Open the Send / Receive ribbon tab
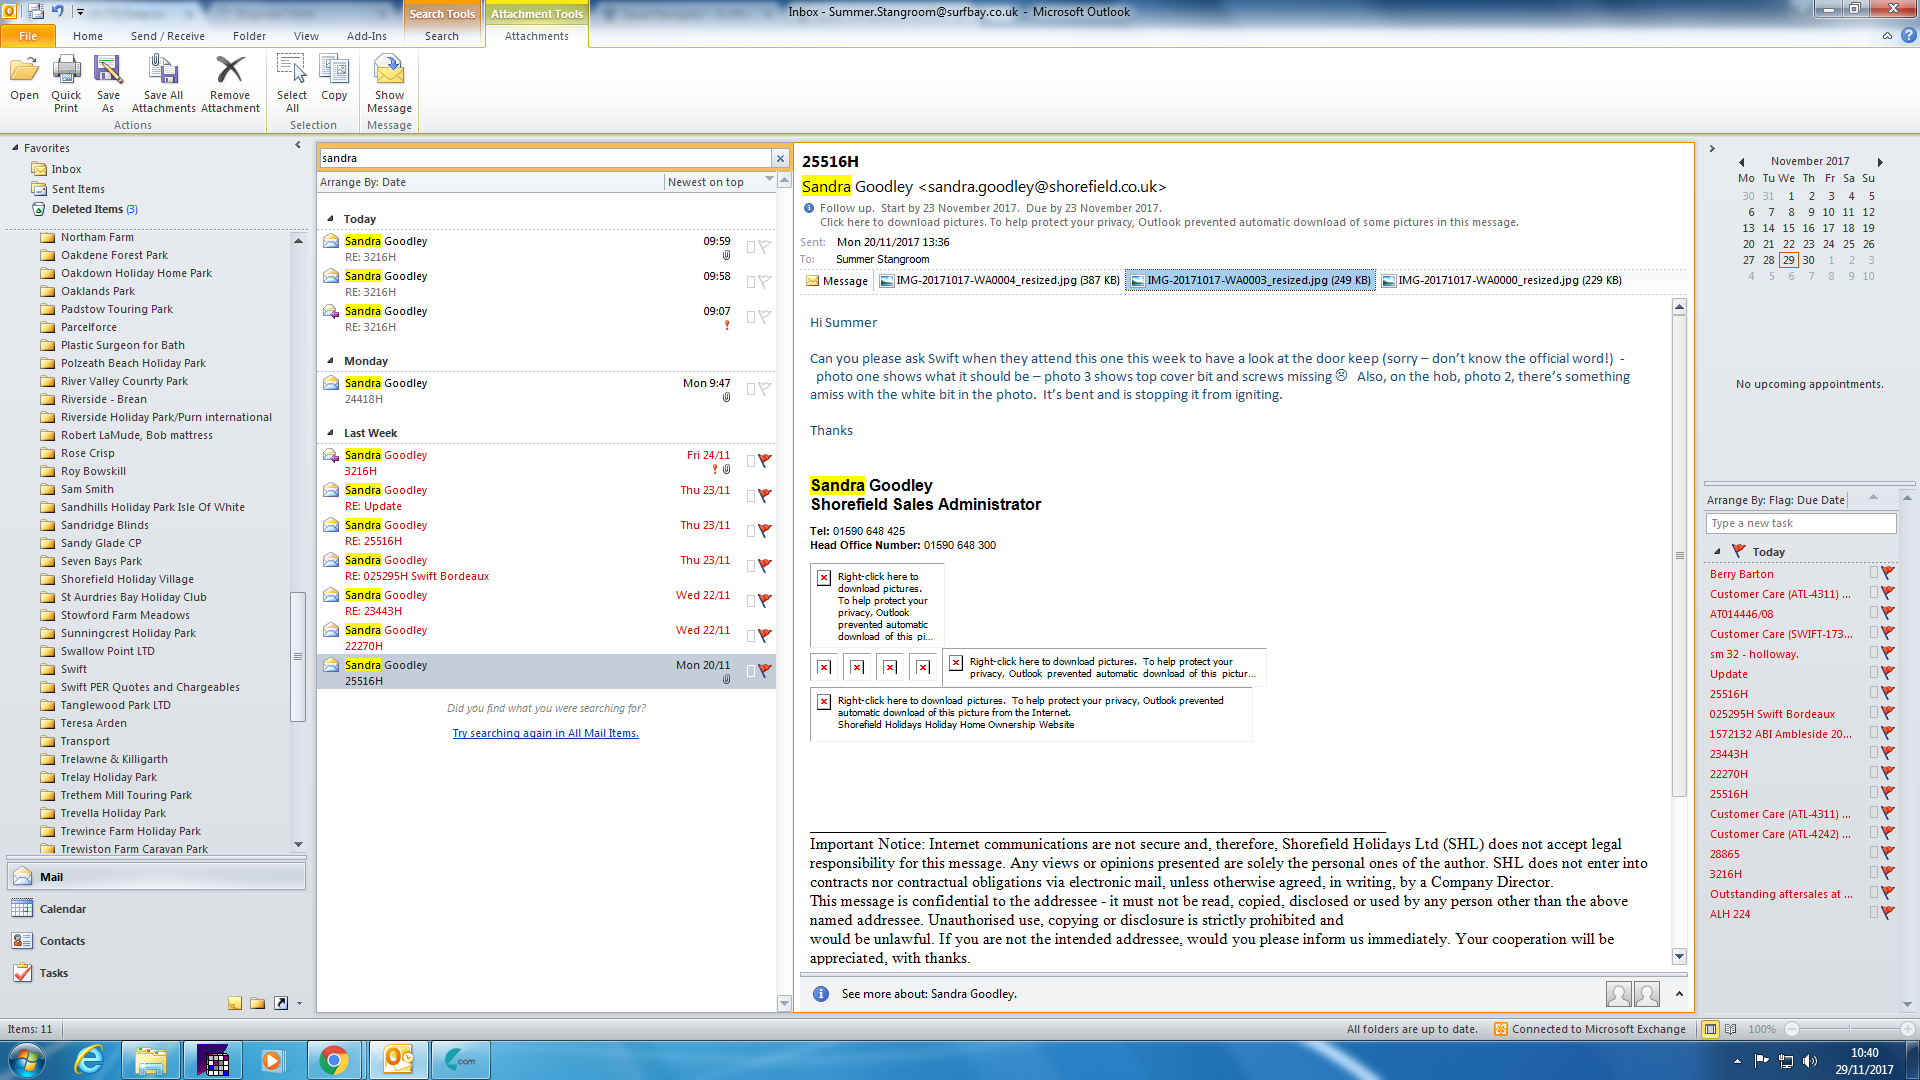 tap(167, 36)
